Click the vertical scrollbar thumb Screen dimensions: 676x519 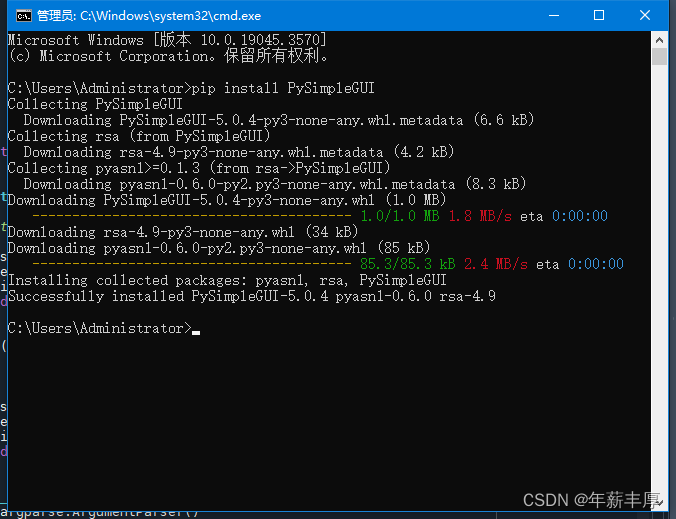pos(659,56)
